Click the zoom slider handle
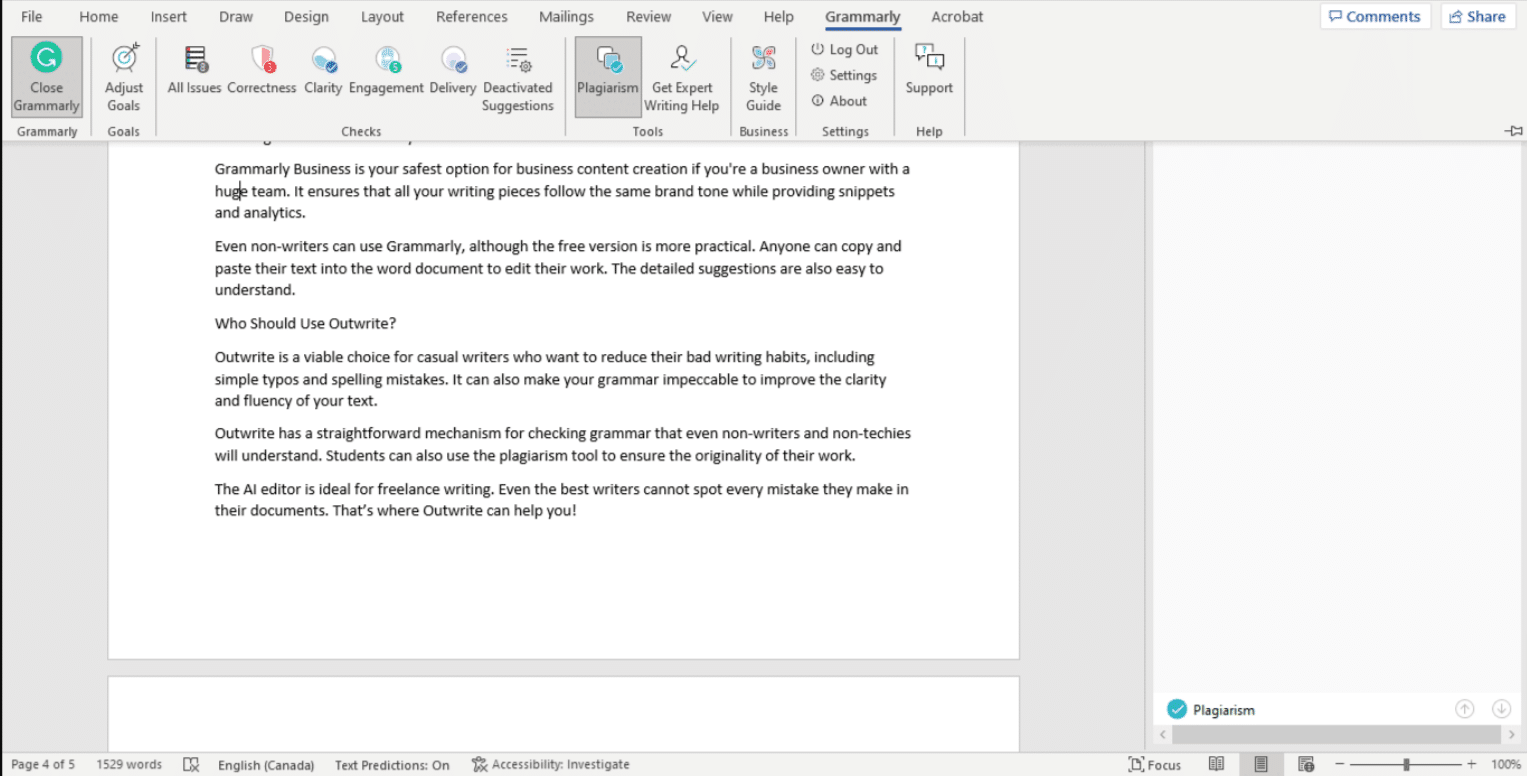The image size is (1527, 776). click(x=1406, y=764)
